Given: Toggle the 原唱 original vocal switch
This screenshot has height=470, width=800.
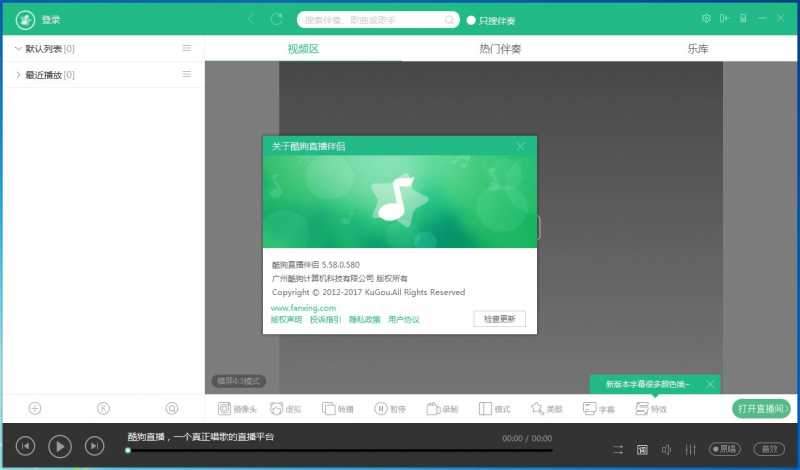Looking at the screenshot, I should click(x=724, y=449).
